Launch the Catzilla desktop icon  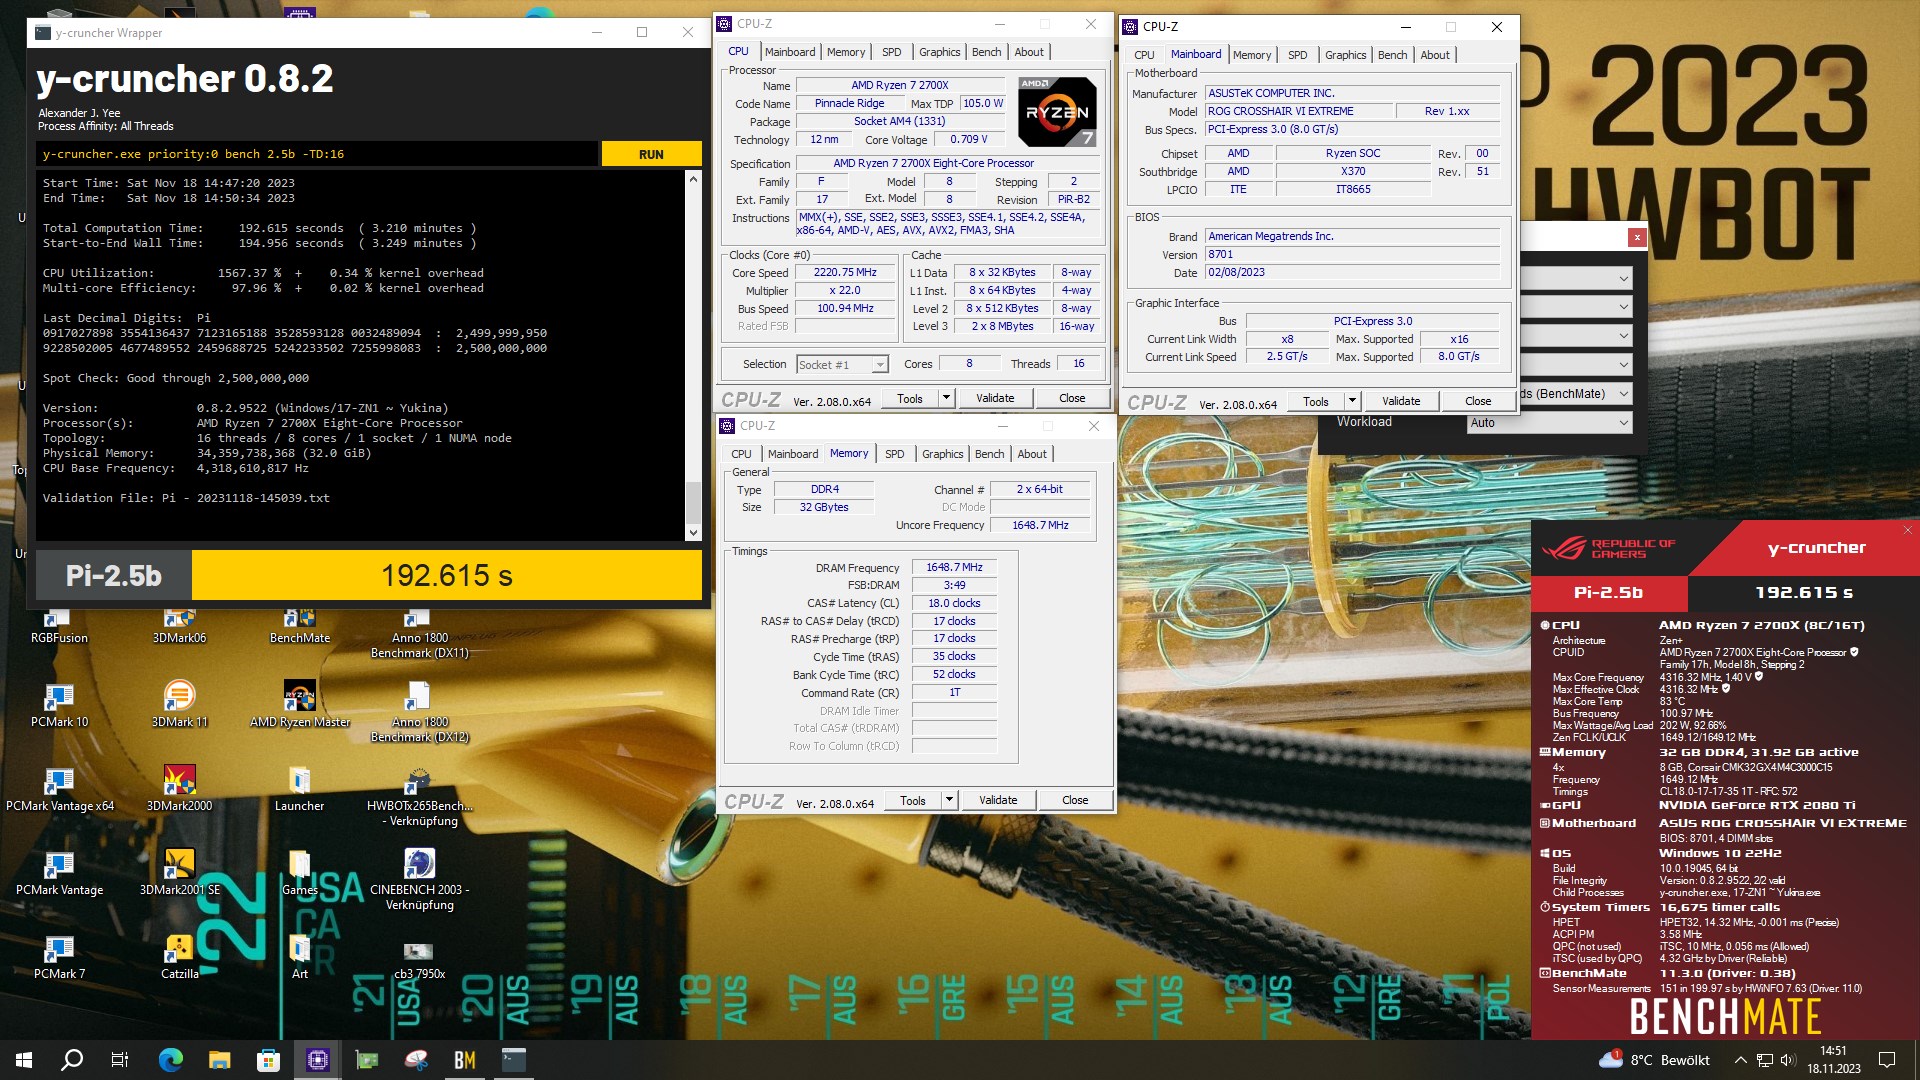point(179,957)
